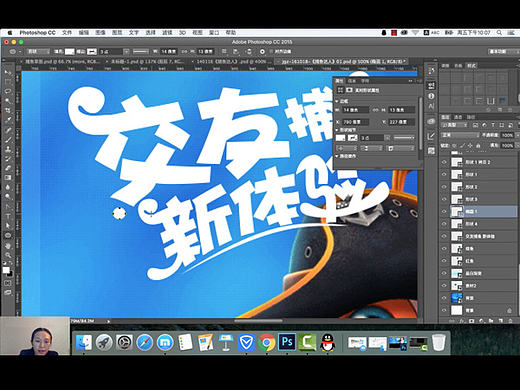
Task: Toggle Quick Mask mode in toolbar
Action: coord(8,283)
